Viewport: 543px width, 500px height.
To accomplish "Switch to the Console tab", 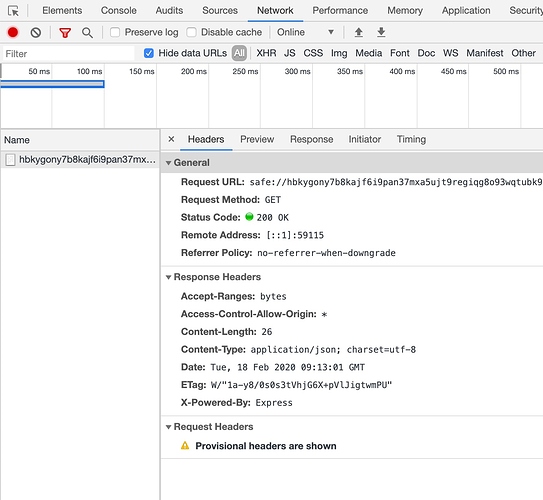I will click(118, 11).
